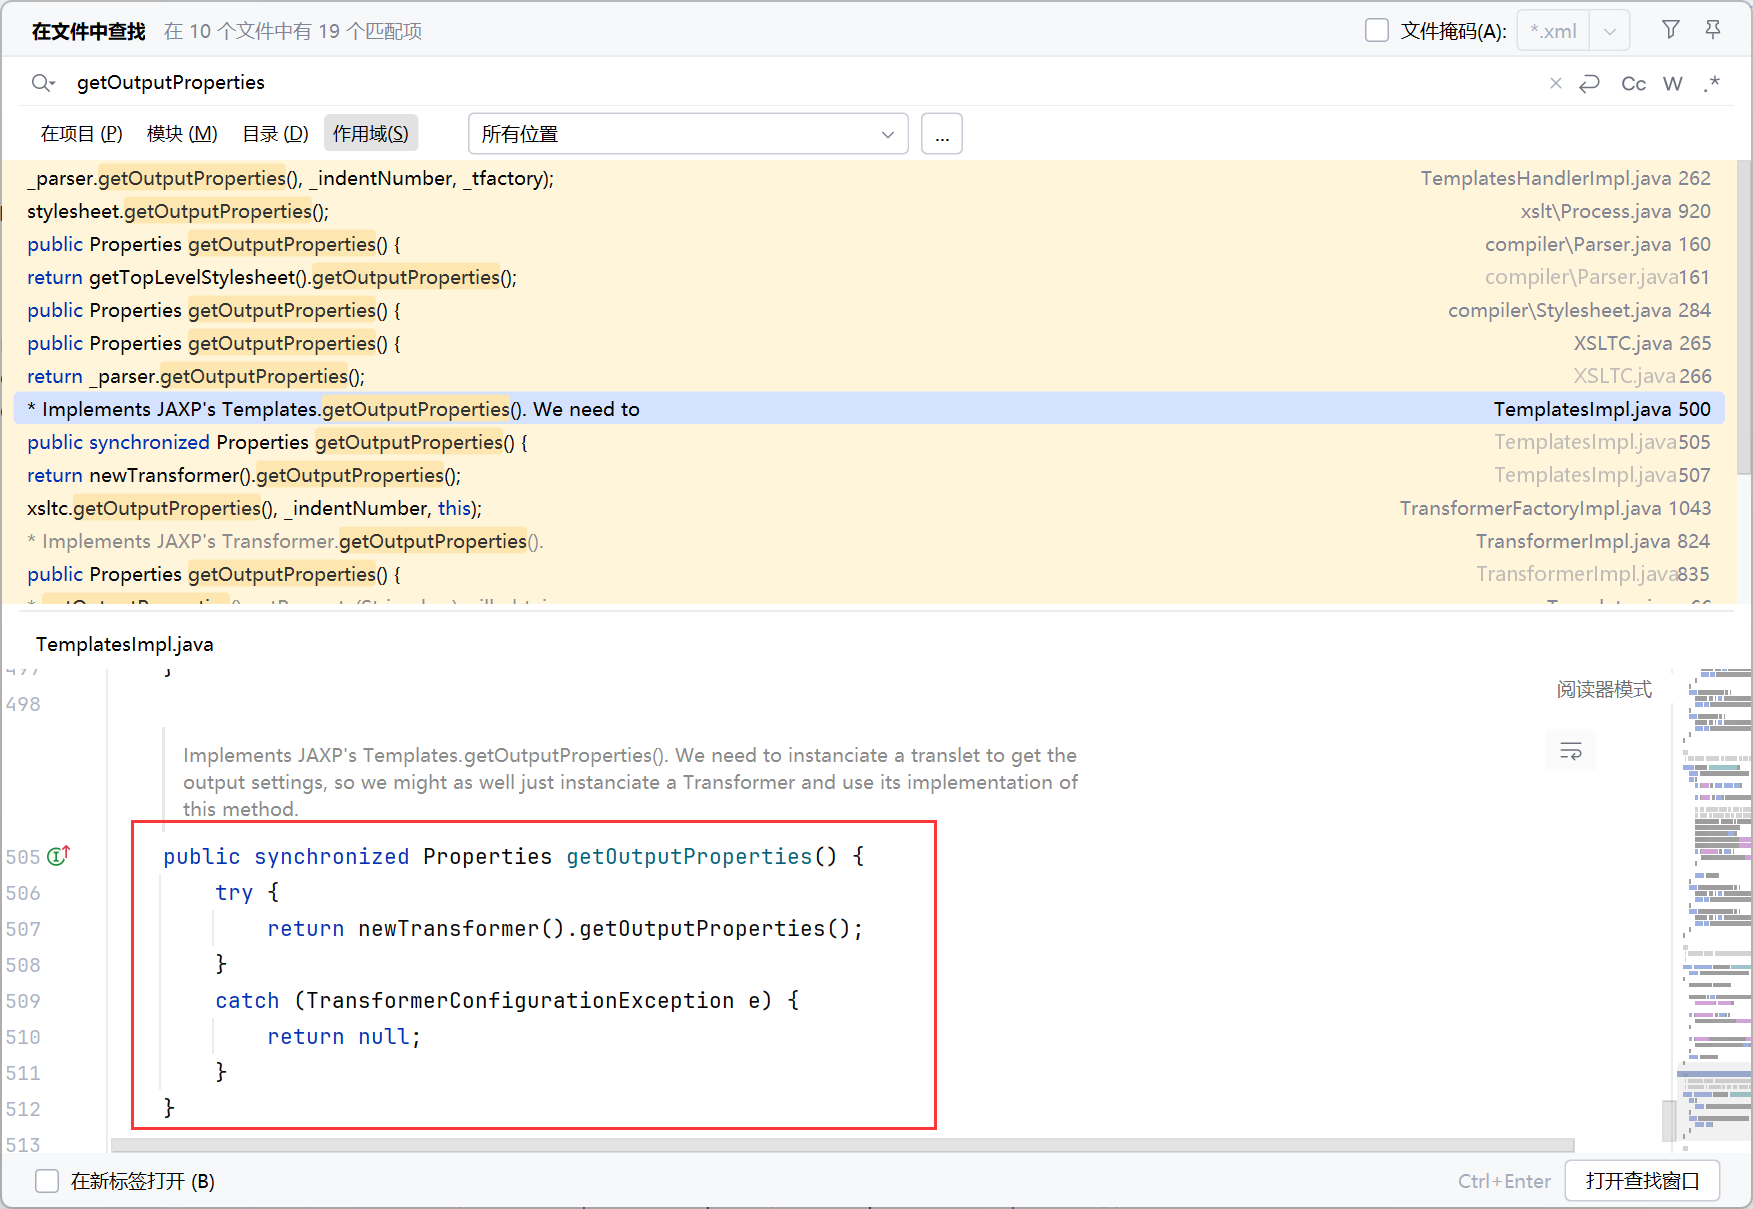Pin the find window
Viewport: 1753px width, 1209px height.
click(1713, 30)
